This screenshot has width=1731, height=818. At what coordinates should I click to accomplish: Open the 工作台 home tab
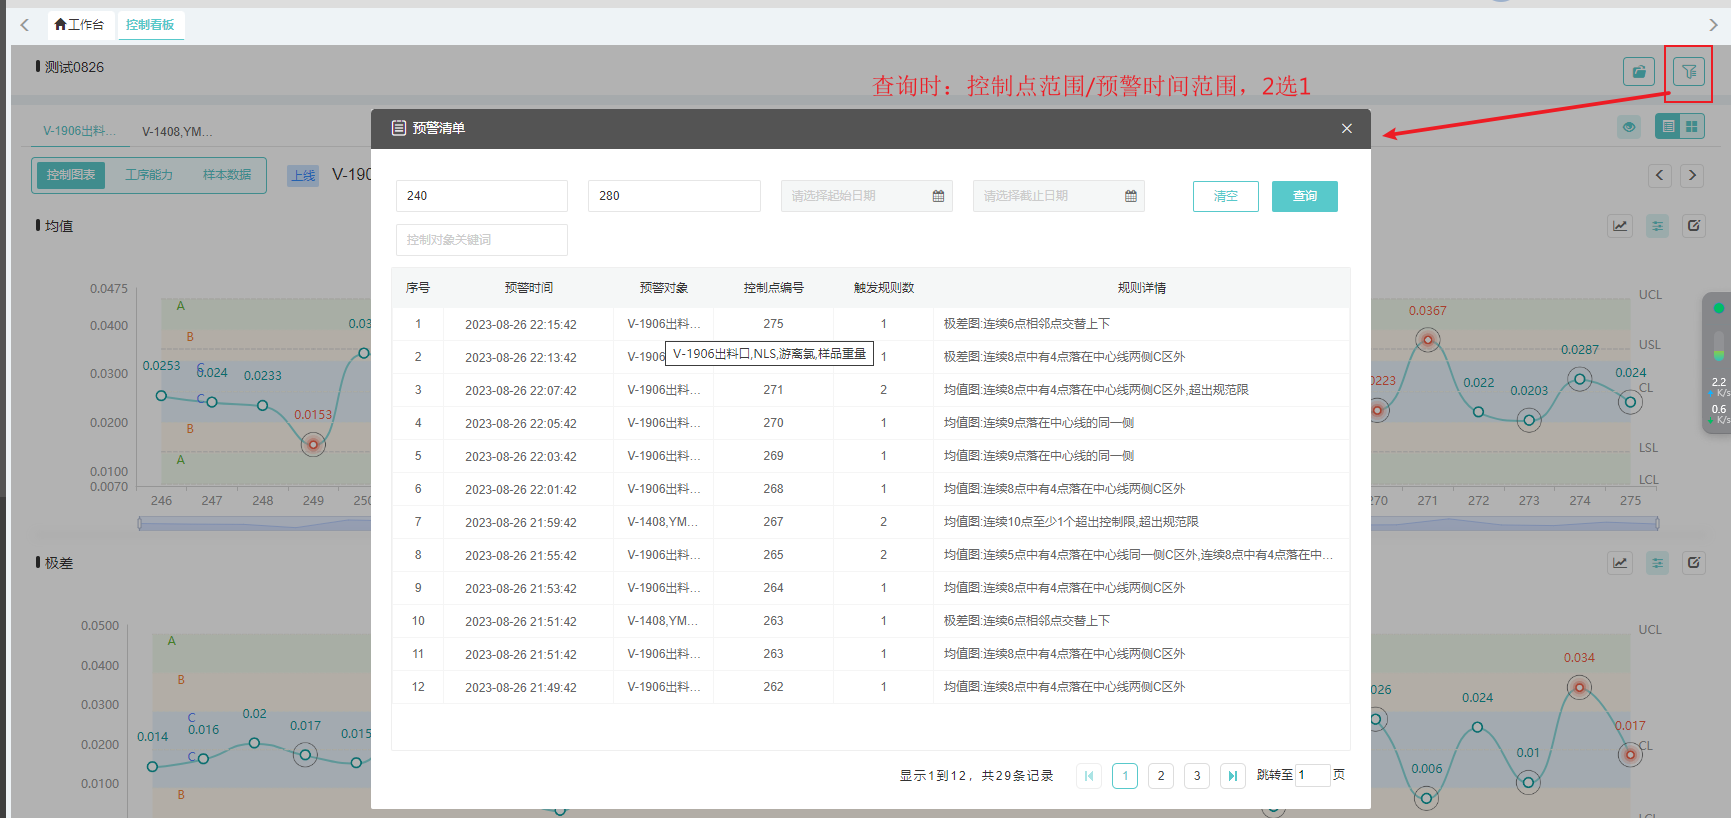tap(79, 24)
